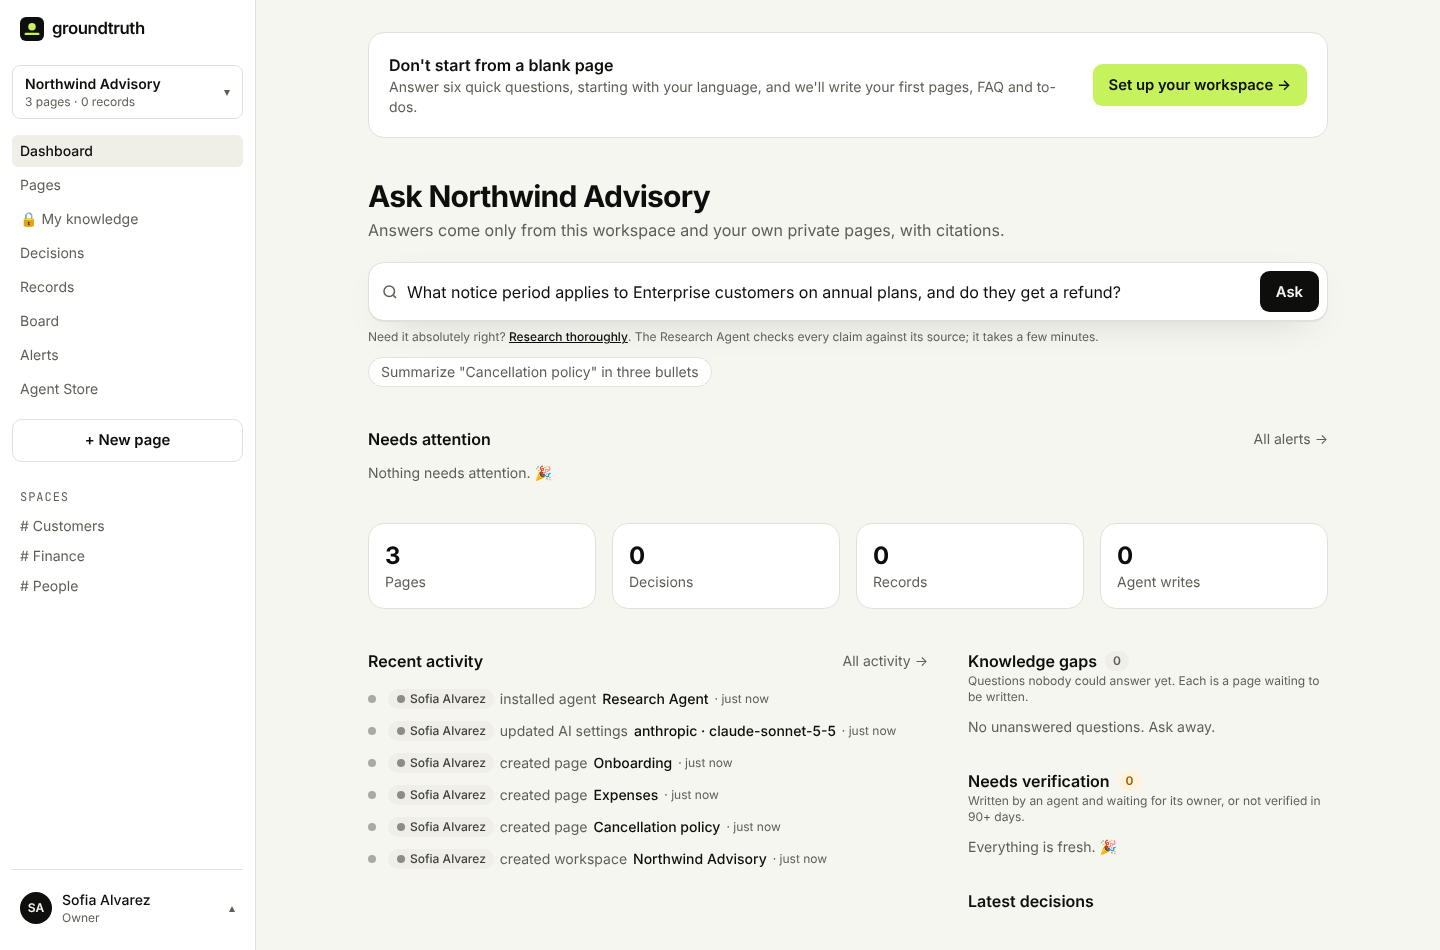Open My knowledge in the sidebar
Screen dimensions: 1440x950
tap(127, 219)
